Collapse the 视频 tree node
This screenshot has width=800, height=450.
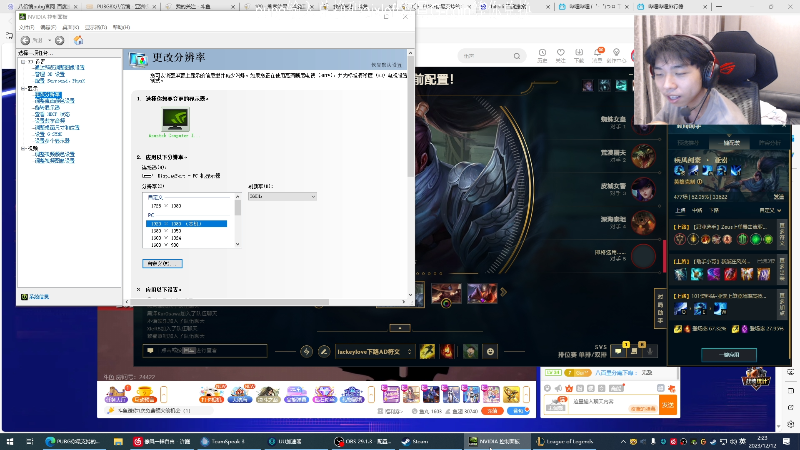coord(23,148)
